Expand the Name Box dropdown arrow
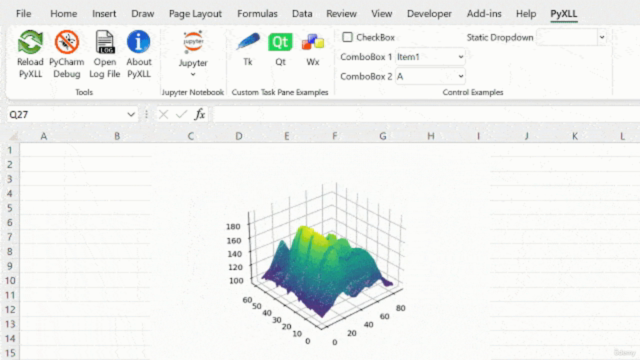 click(x=131, y=115)
